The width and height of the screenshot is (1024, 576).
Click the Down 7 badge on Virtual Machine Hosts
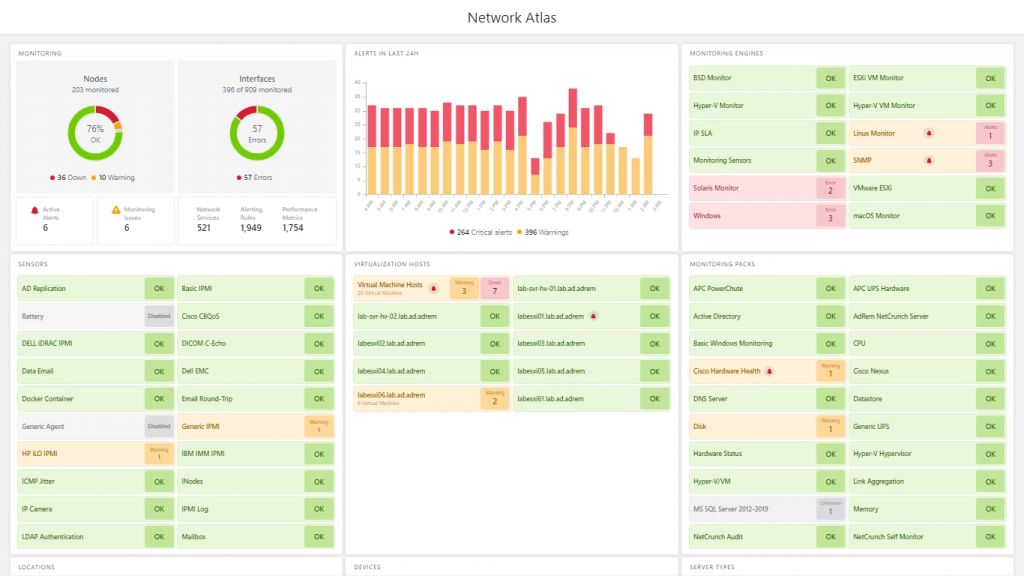coord(494,288)
